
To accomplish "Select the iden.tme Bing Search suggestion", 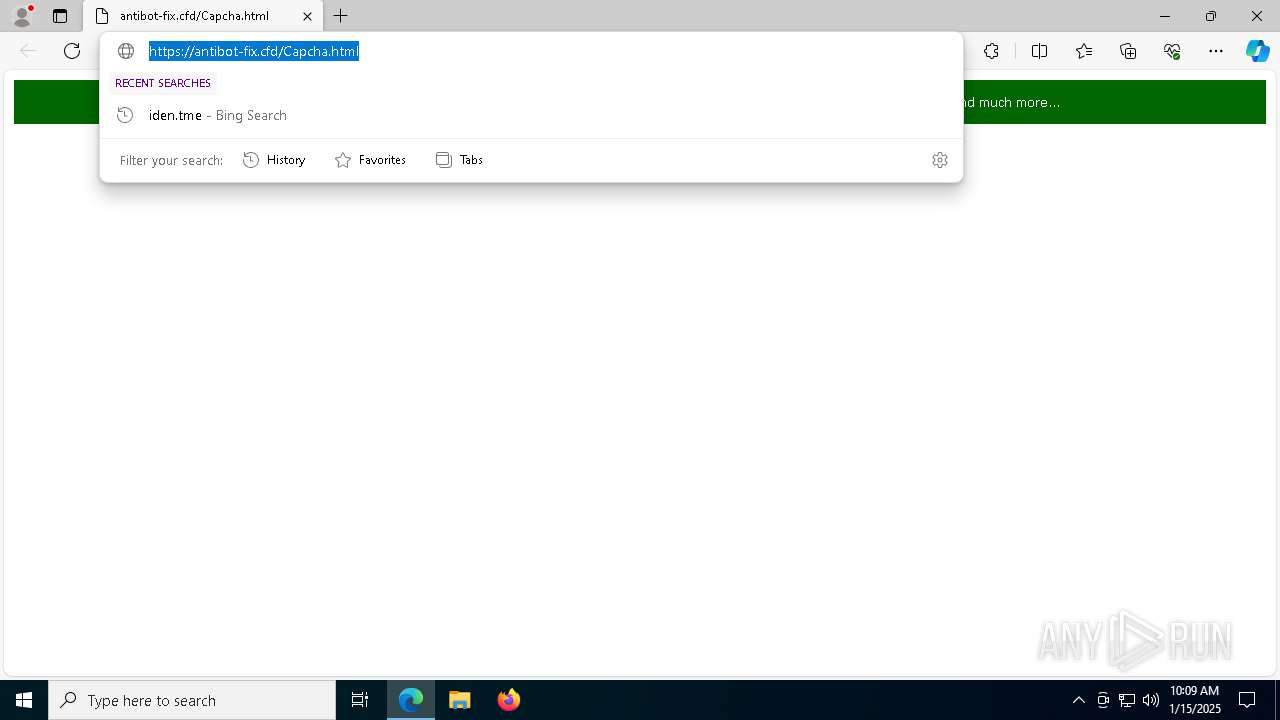I will (531, 115).
